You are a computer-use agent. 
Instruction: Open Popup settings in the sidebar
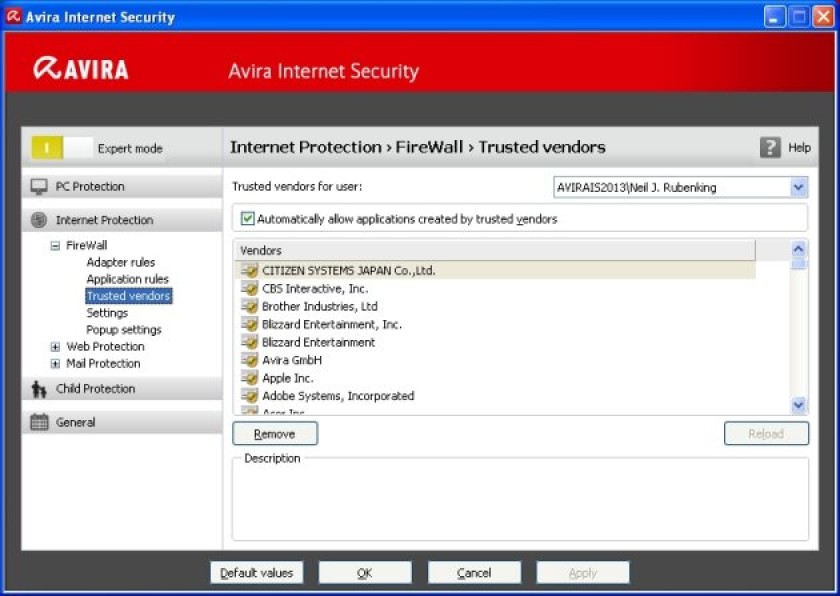pos(124,330)
